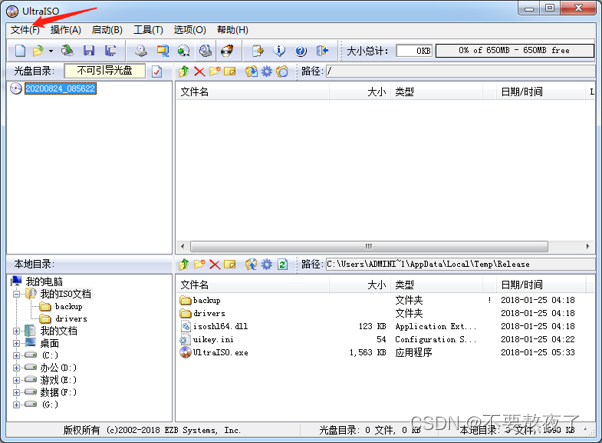Click the boot properties checkmark document icon

[x=157, y=71]
